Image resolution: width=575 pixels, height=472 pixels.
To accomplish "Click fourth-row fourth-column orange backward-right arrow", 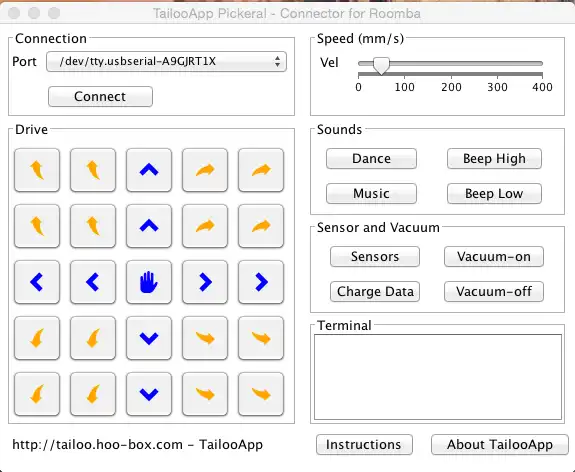I will (205, 338).
